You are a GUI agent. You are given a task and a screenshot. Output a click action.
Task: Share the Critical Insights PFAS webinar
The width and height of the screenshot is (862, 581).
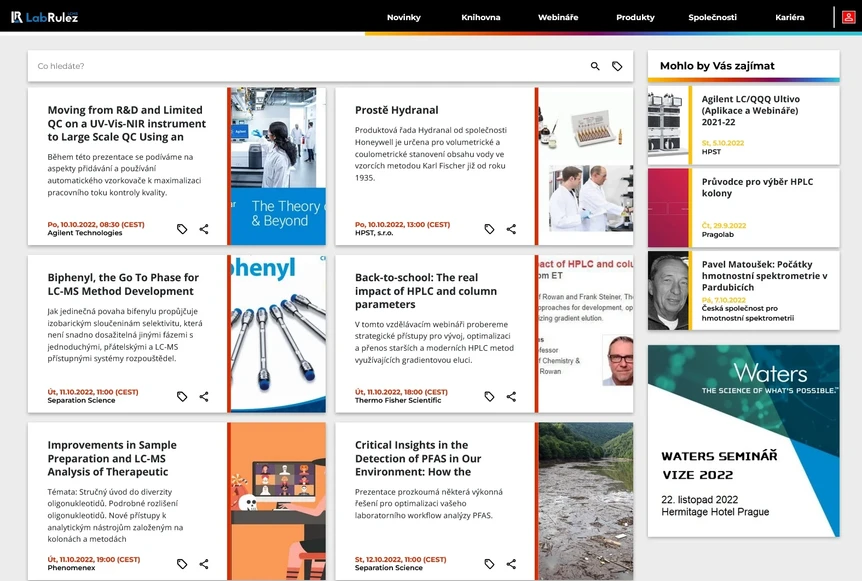coord(511,564)
